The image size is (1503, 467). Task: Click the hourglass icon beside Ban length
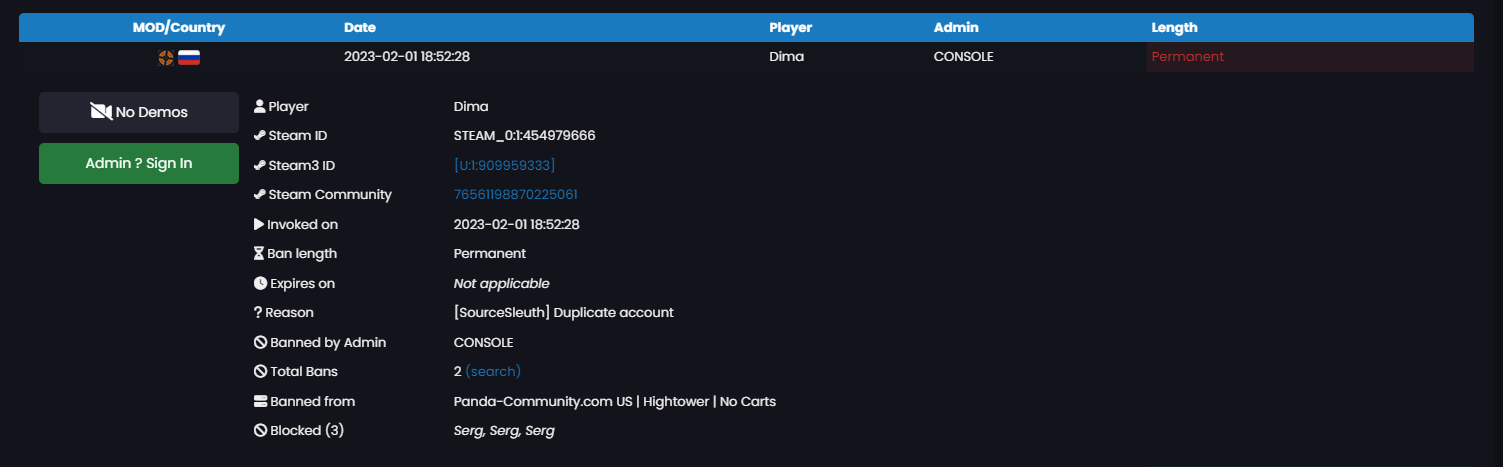[x=259, y=254]
